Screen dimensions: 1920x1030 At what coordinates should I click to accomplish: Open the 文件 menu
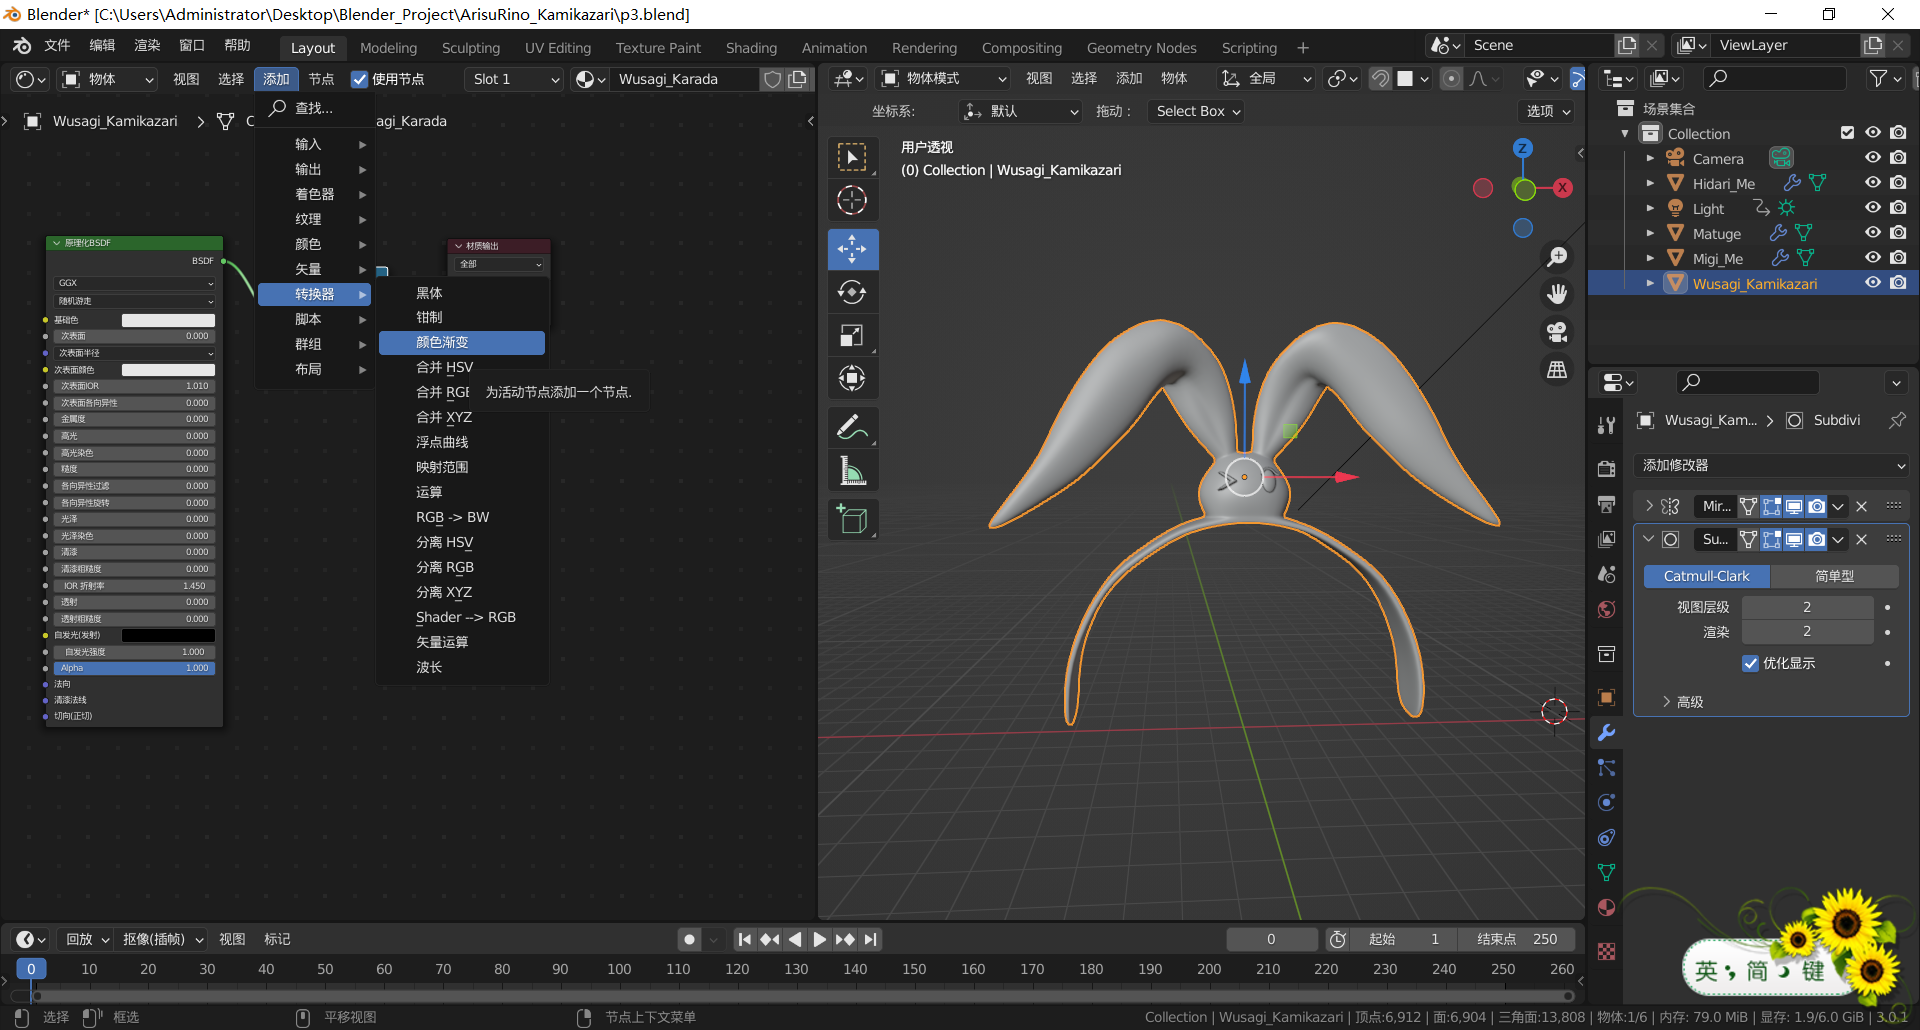(58, 45)
